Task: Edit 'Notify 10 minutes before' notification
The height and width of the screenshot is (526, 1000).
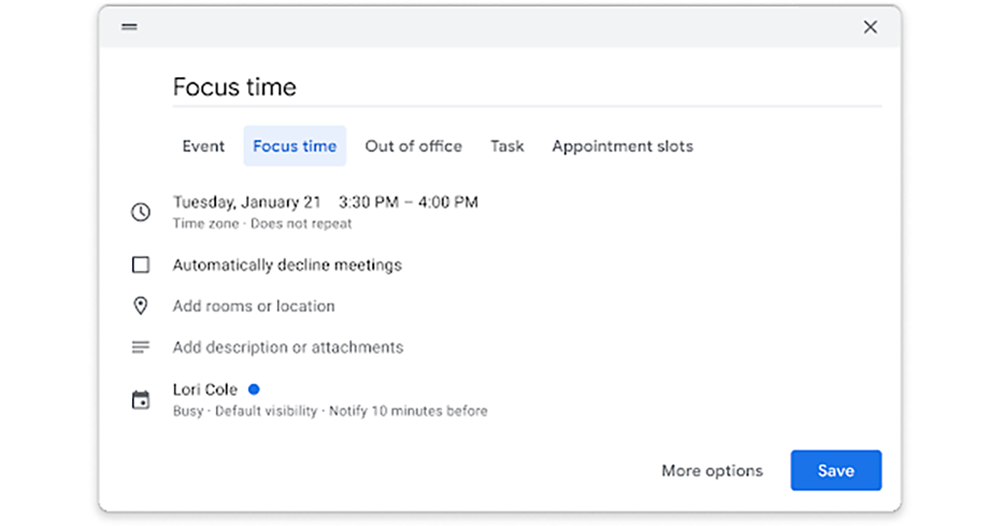Action: coord(408,411)
